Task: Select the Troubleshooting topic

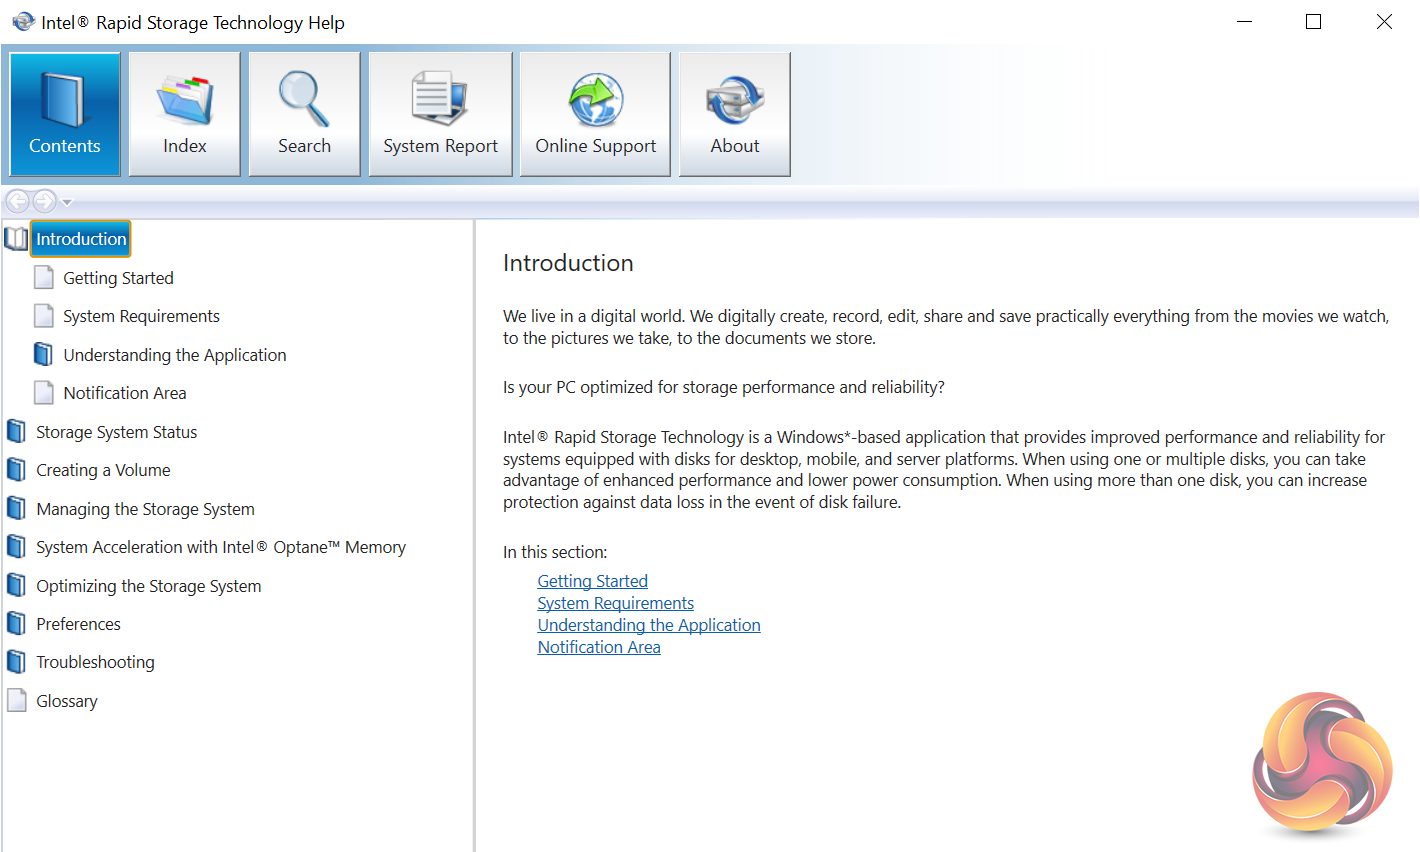Action: tap(96, 662)
